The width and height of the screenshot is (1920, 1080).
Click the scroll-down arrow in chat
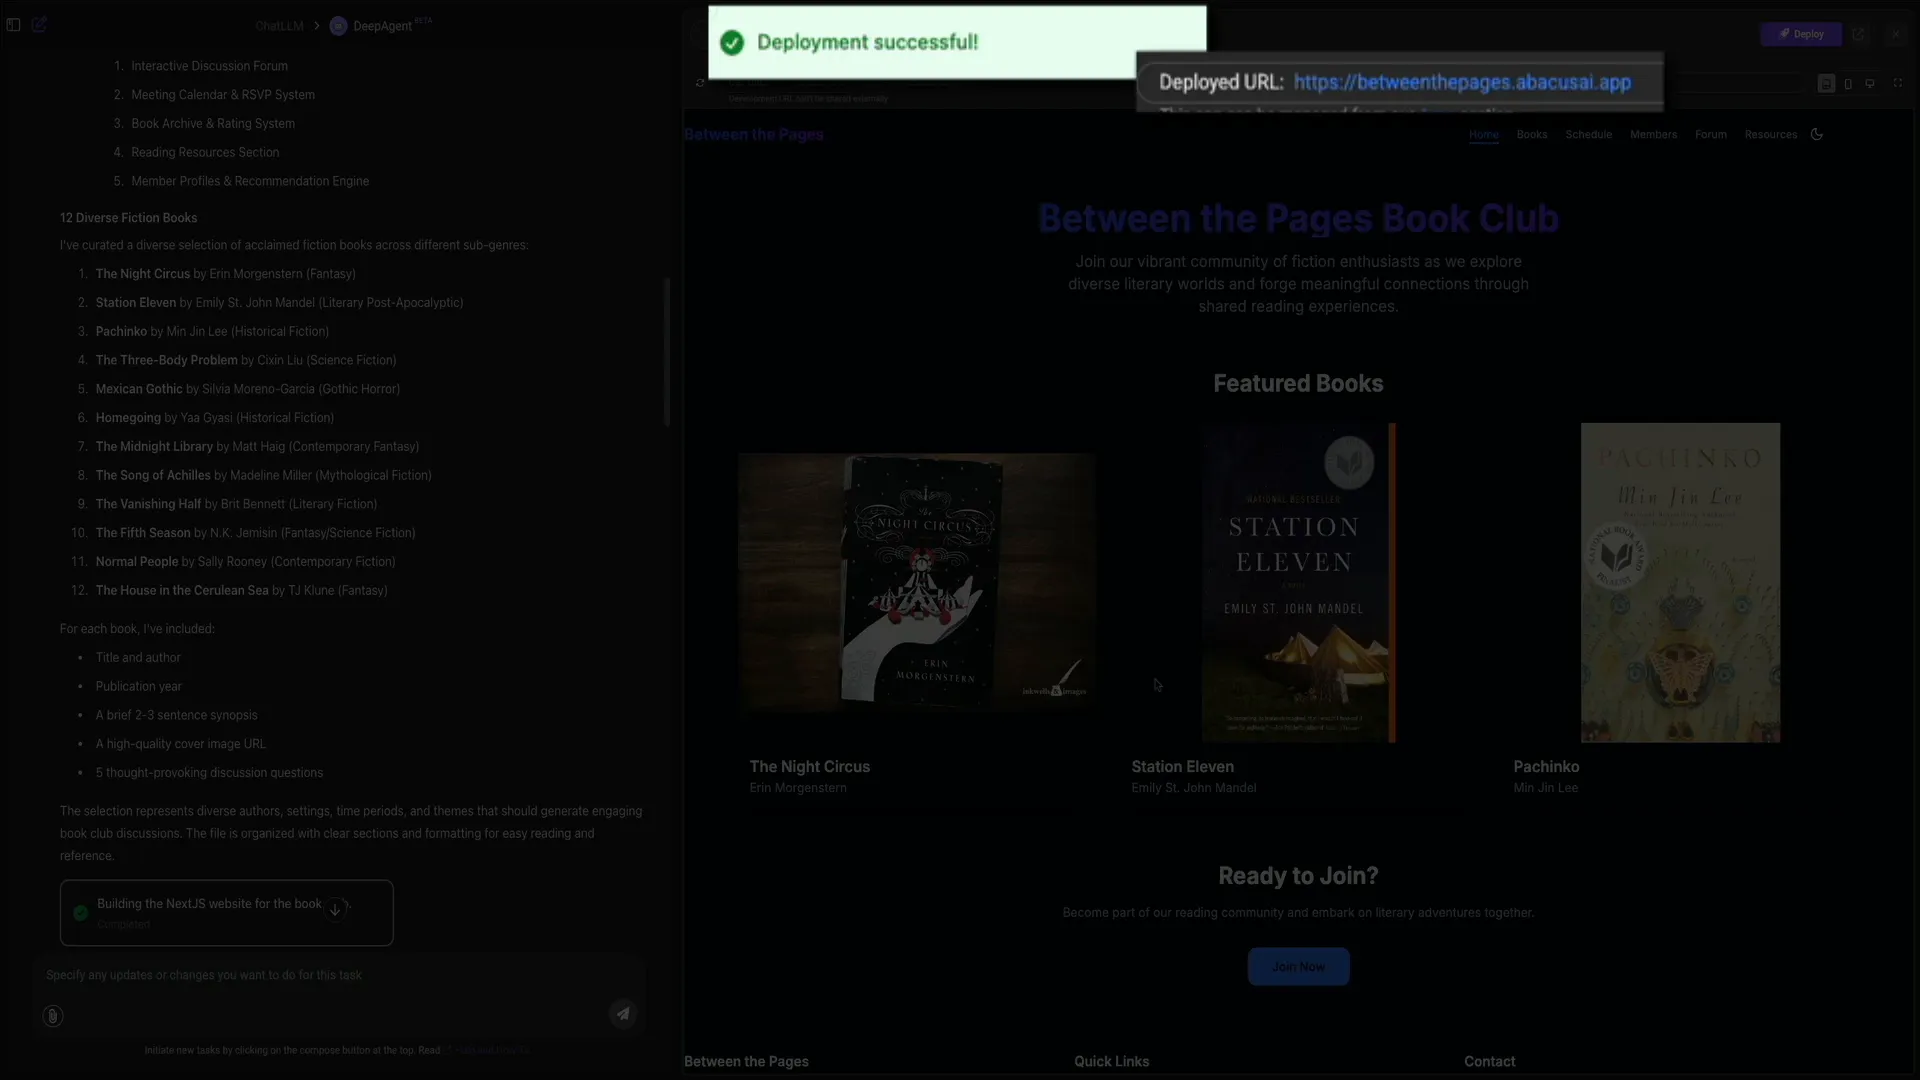pos(335,909)
